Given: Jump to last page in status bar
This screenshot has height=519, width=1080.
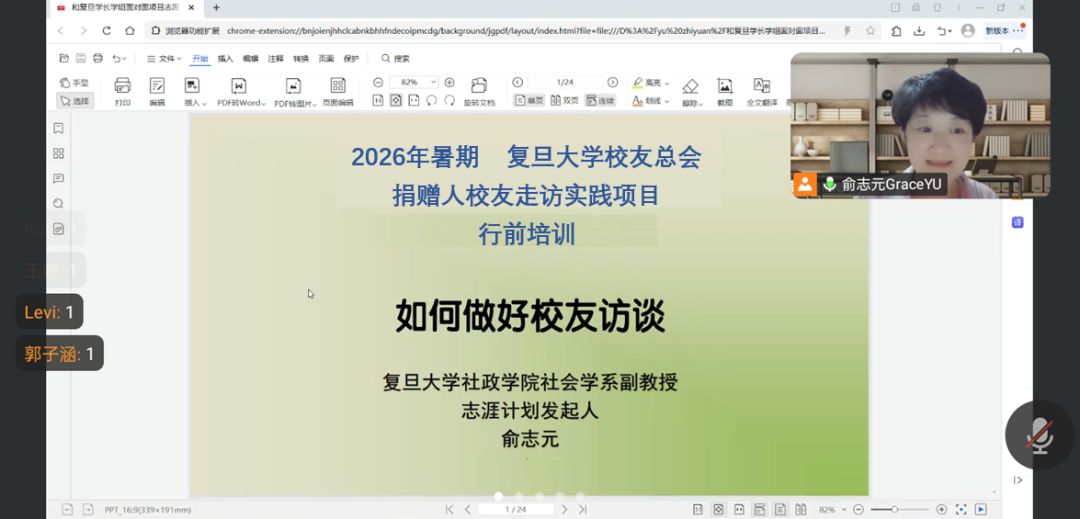Looking at the screenshot, I should coord(583,509).
